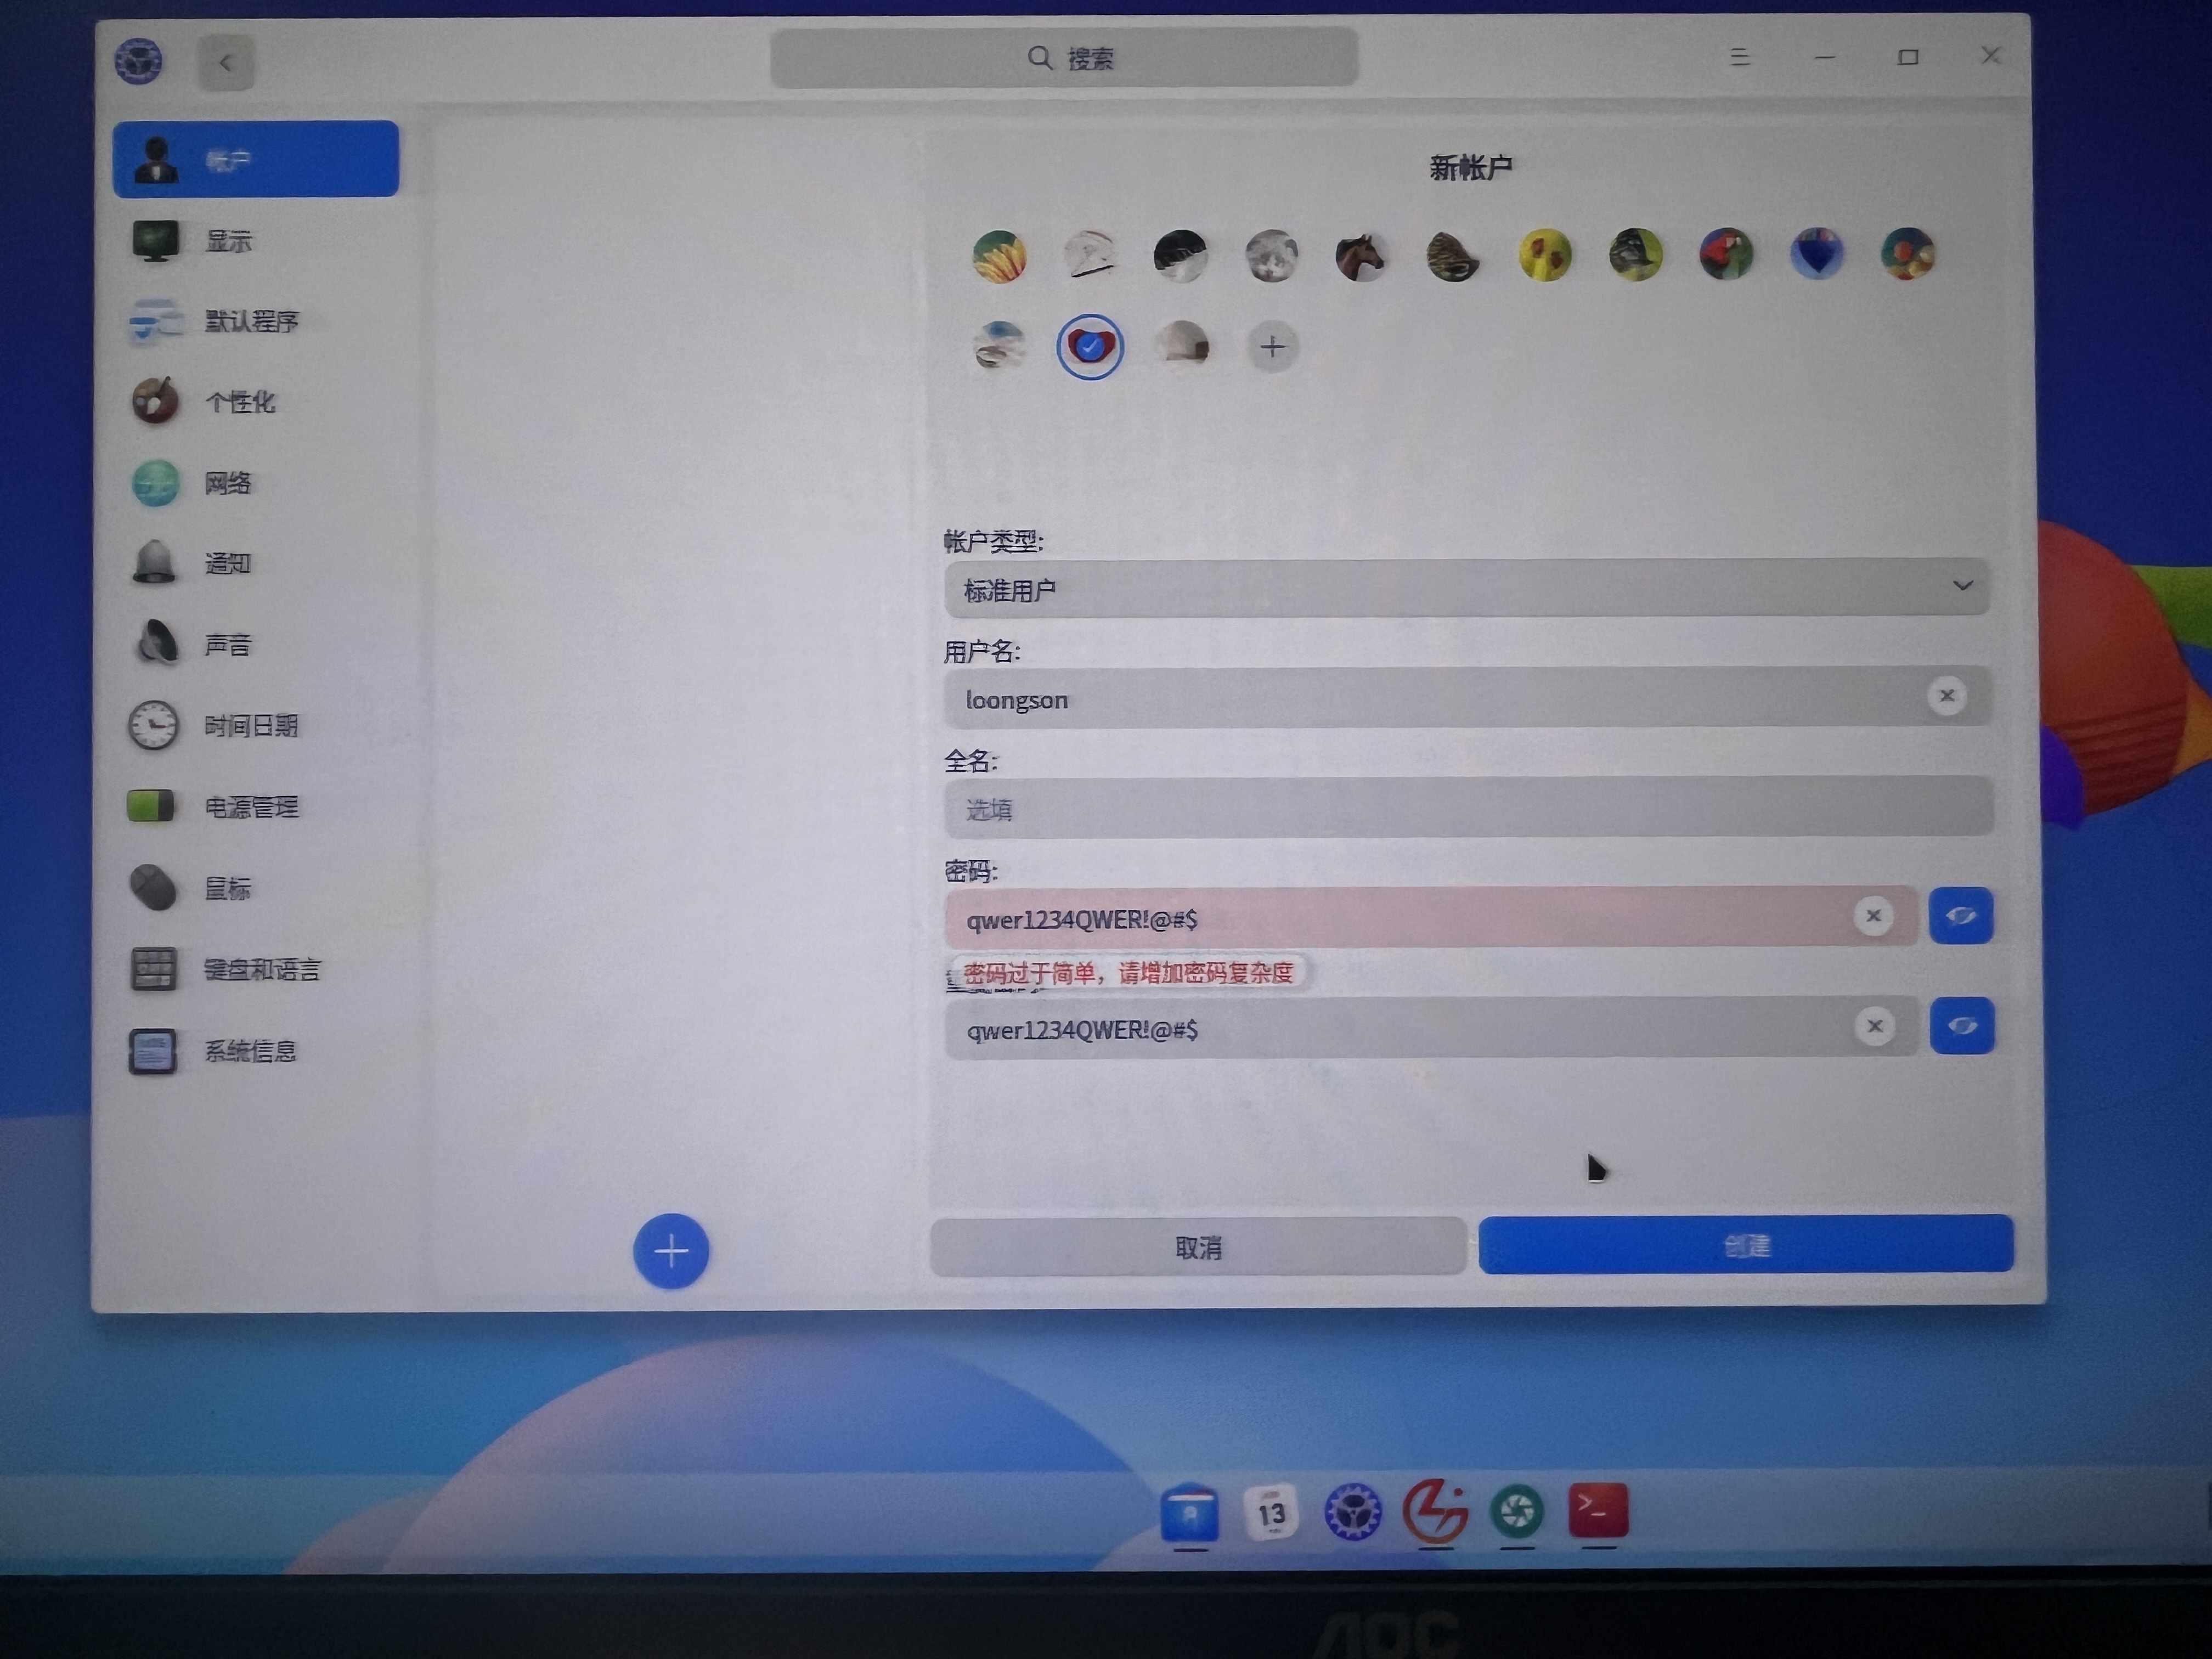Screen dimensions: 2212x1659
Task: Open calendar app from the dock
Action: click(1271, 1513)
